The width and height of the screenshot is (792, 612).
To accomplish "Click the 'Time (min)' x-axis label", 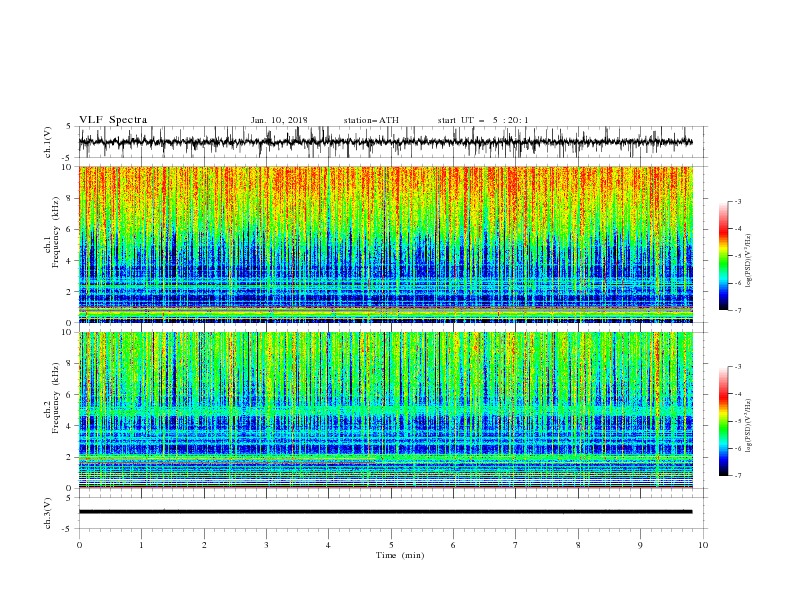I will click(x=400, y=555).
